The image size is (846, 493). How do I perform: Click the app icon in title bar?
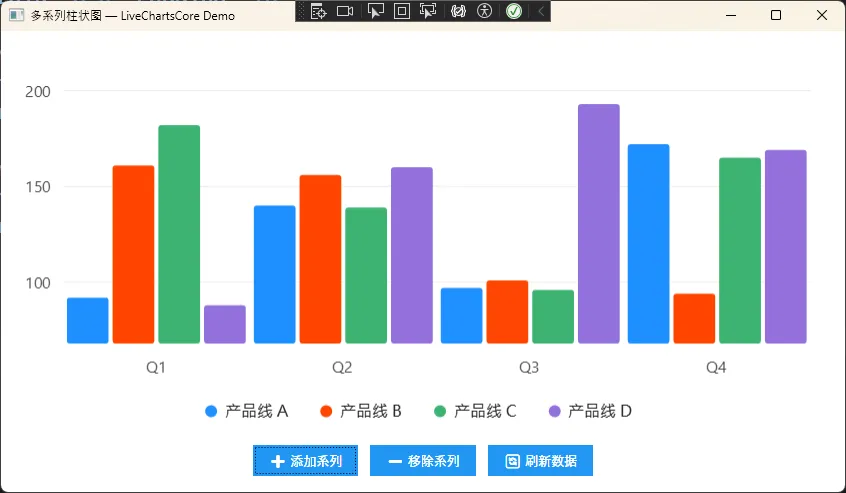click(16, 15)
